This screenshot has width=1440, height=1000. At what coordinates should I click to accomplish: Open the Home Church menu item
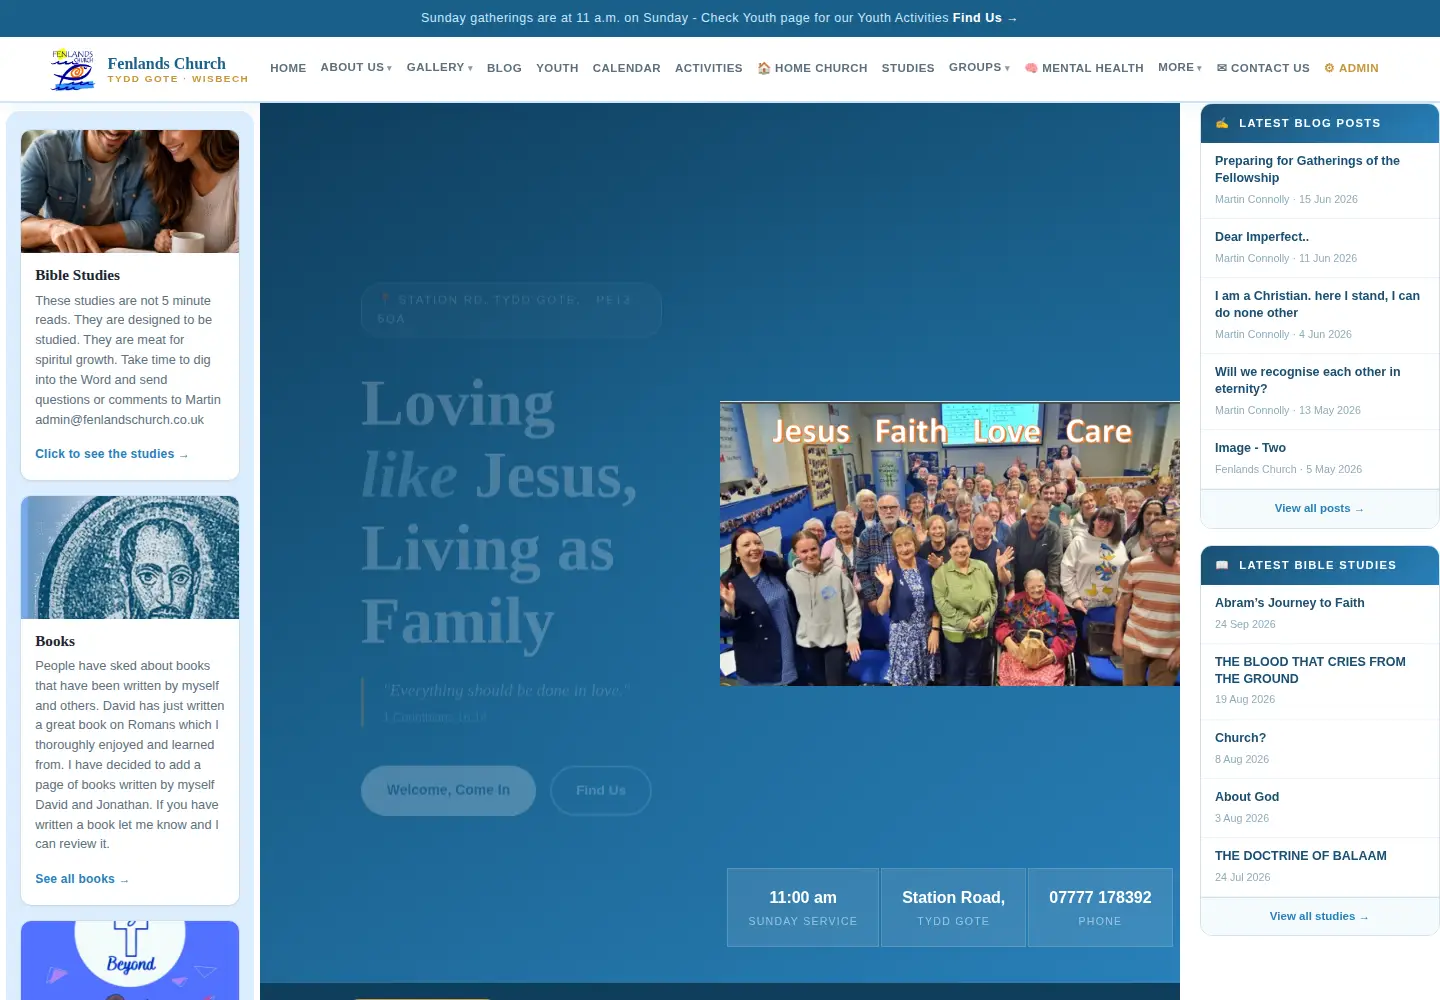(812, 68)
